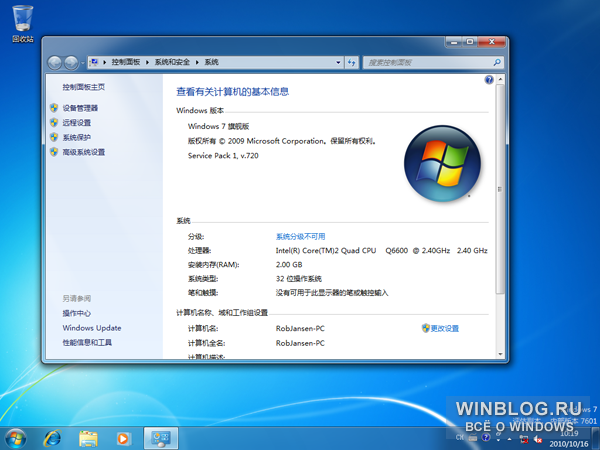Click the shield icon next to 更改设置

pos(426,328)
